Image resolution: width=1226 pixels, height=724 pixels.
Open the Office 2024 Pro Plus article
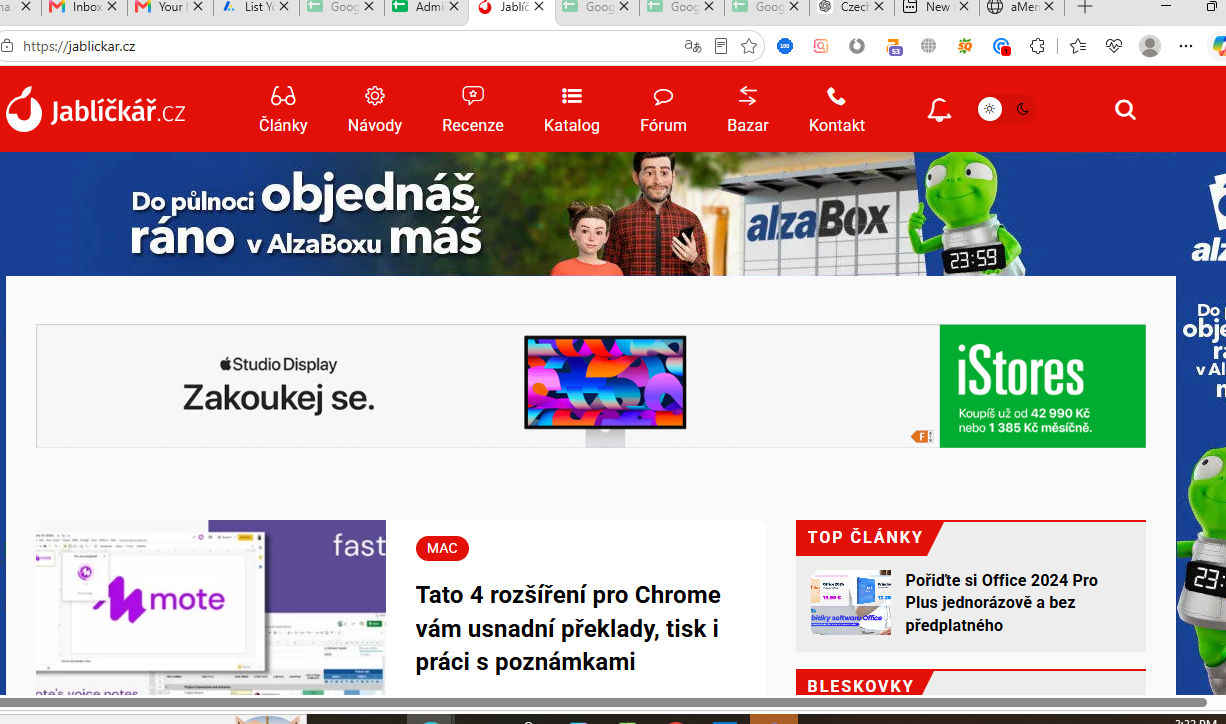pyautogui.click(x=1001, y=603)
